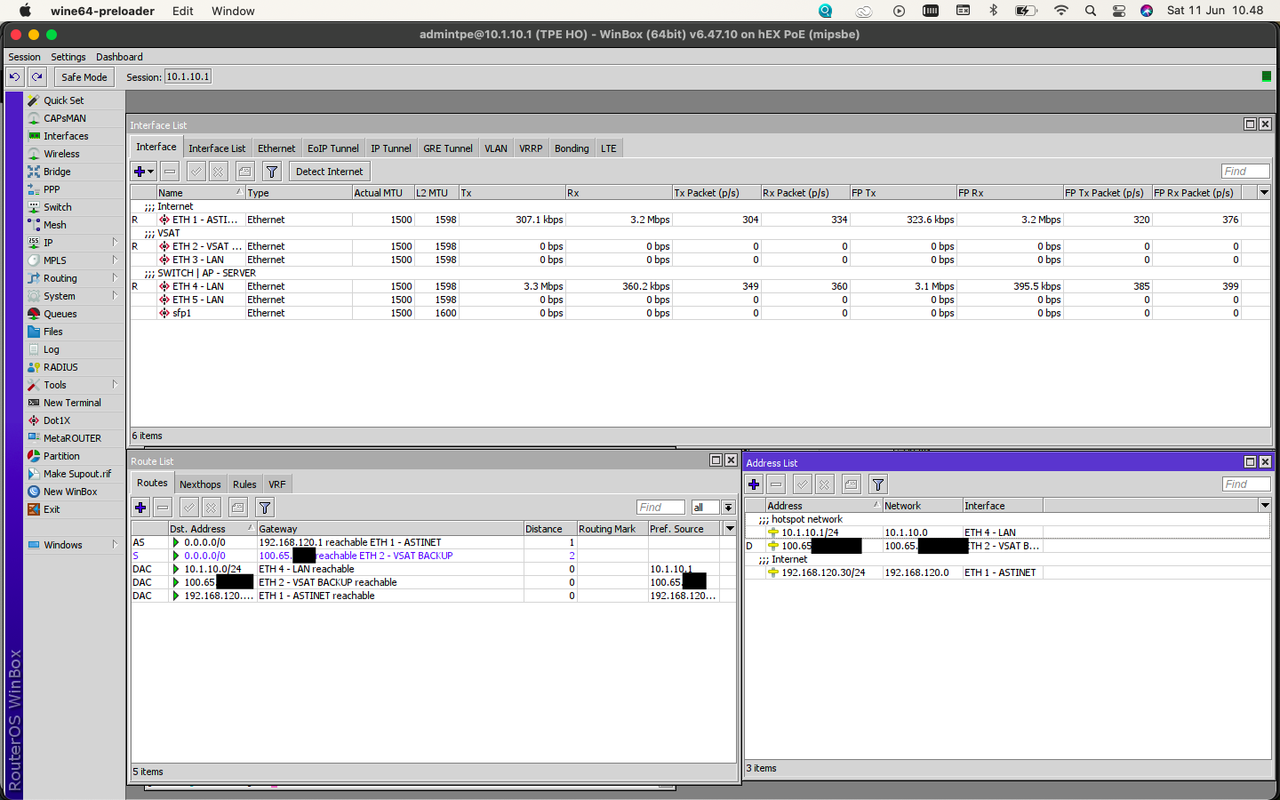Expand the Windows submenu
This screenshot has height=800, width=1280.
pos(115,545)
